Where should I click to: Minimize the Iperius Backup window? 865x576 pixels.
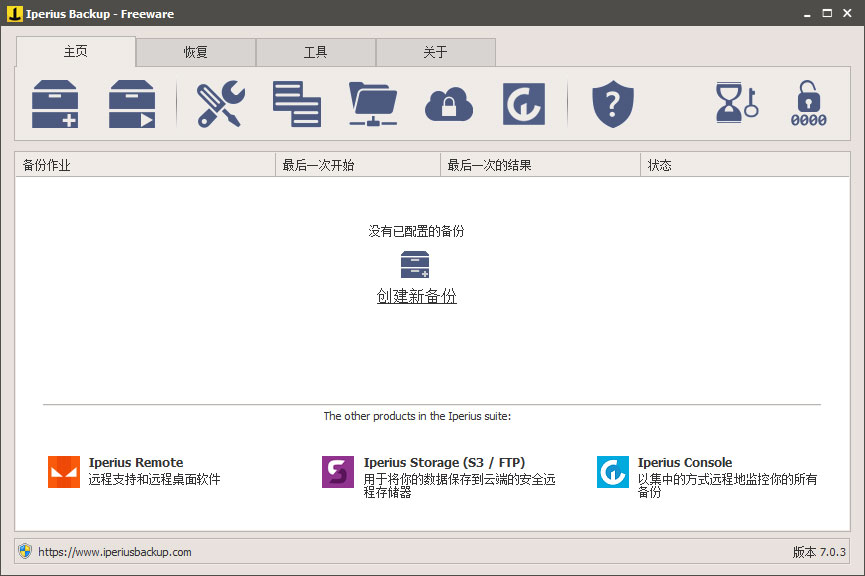pos(807,14)
